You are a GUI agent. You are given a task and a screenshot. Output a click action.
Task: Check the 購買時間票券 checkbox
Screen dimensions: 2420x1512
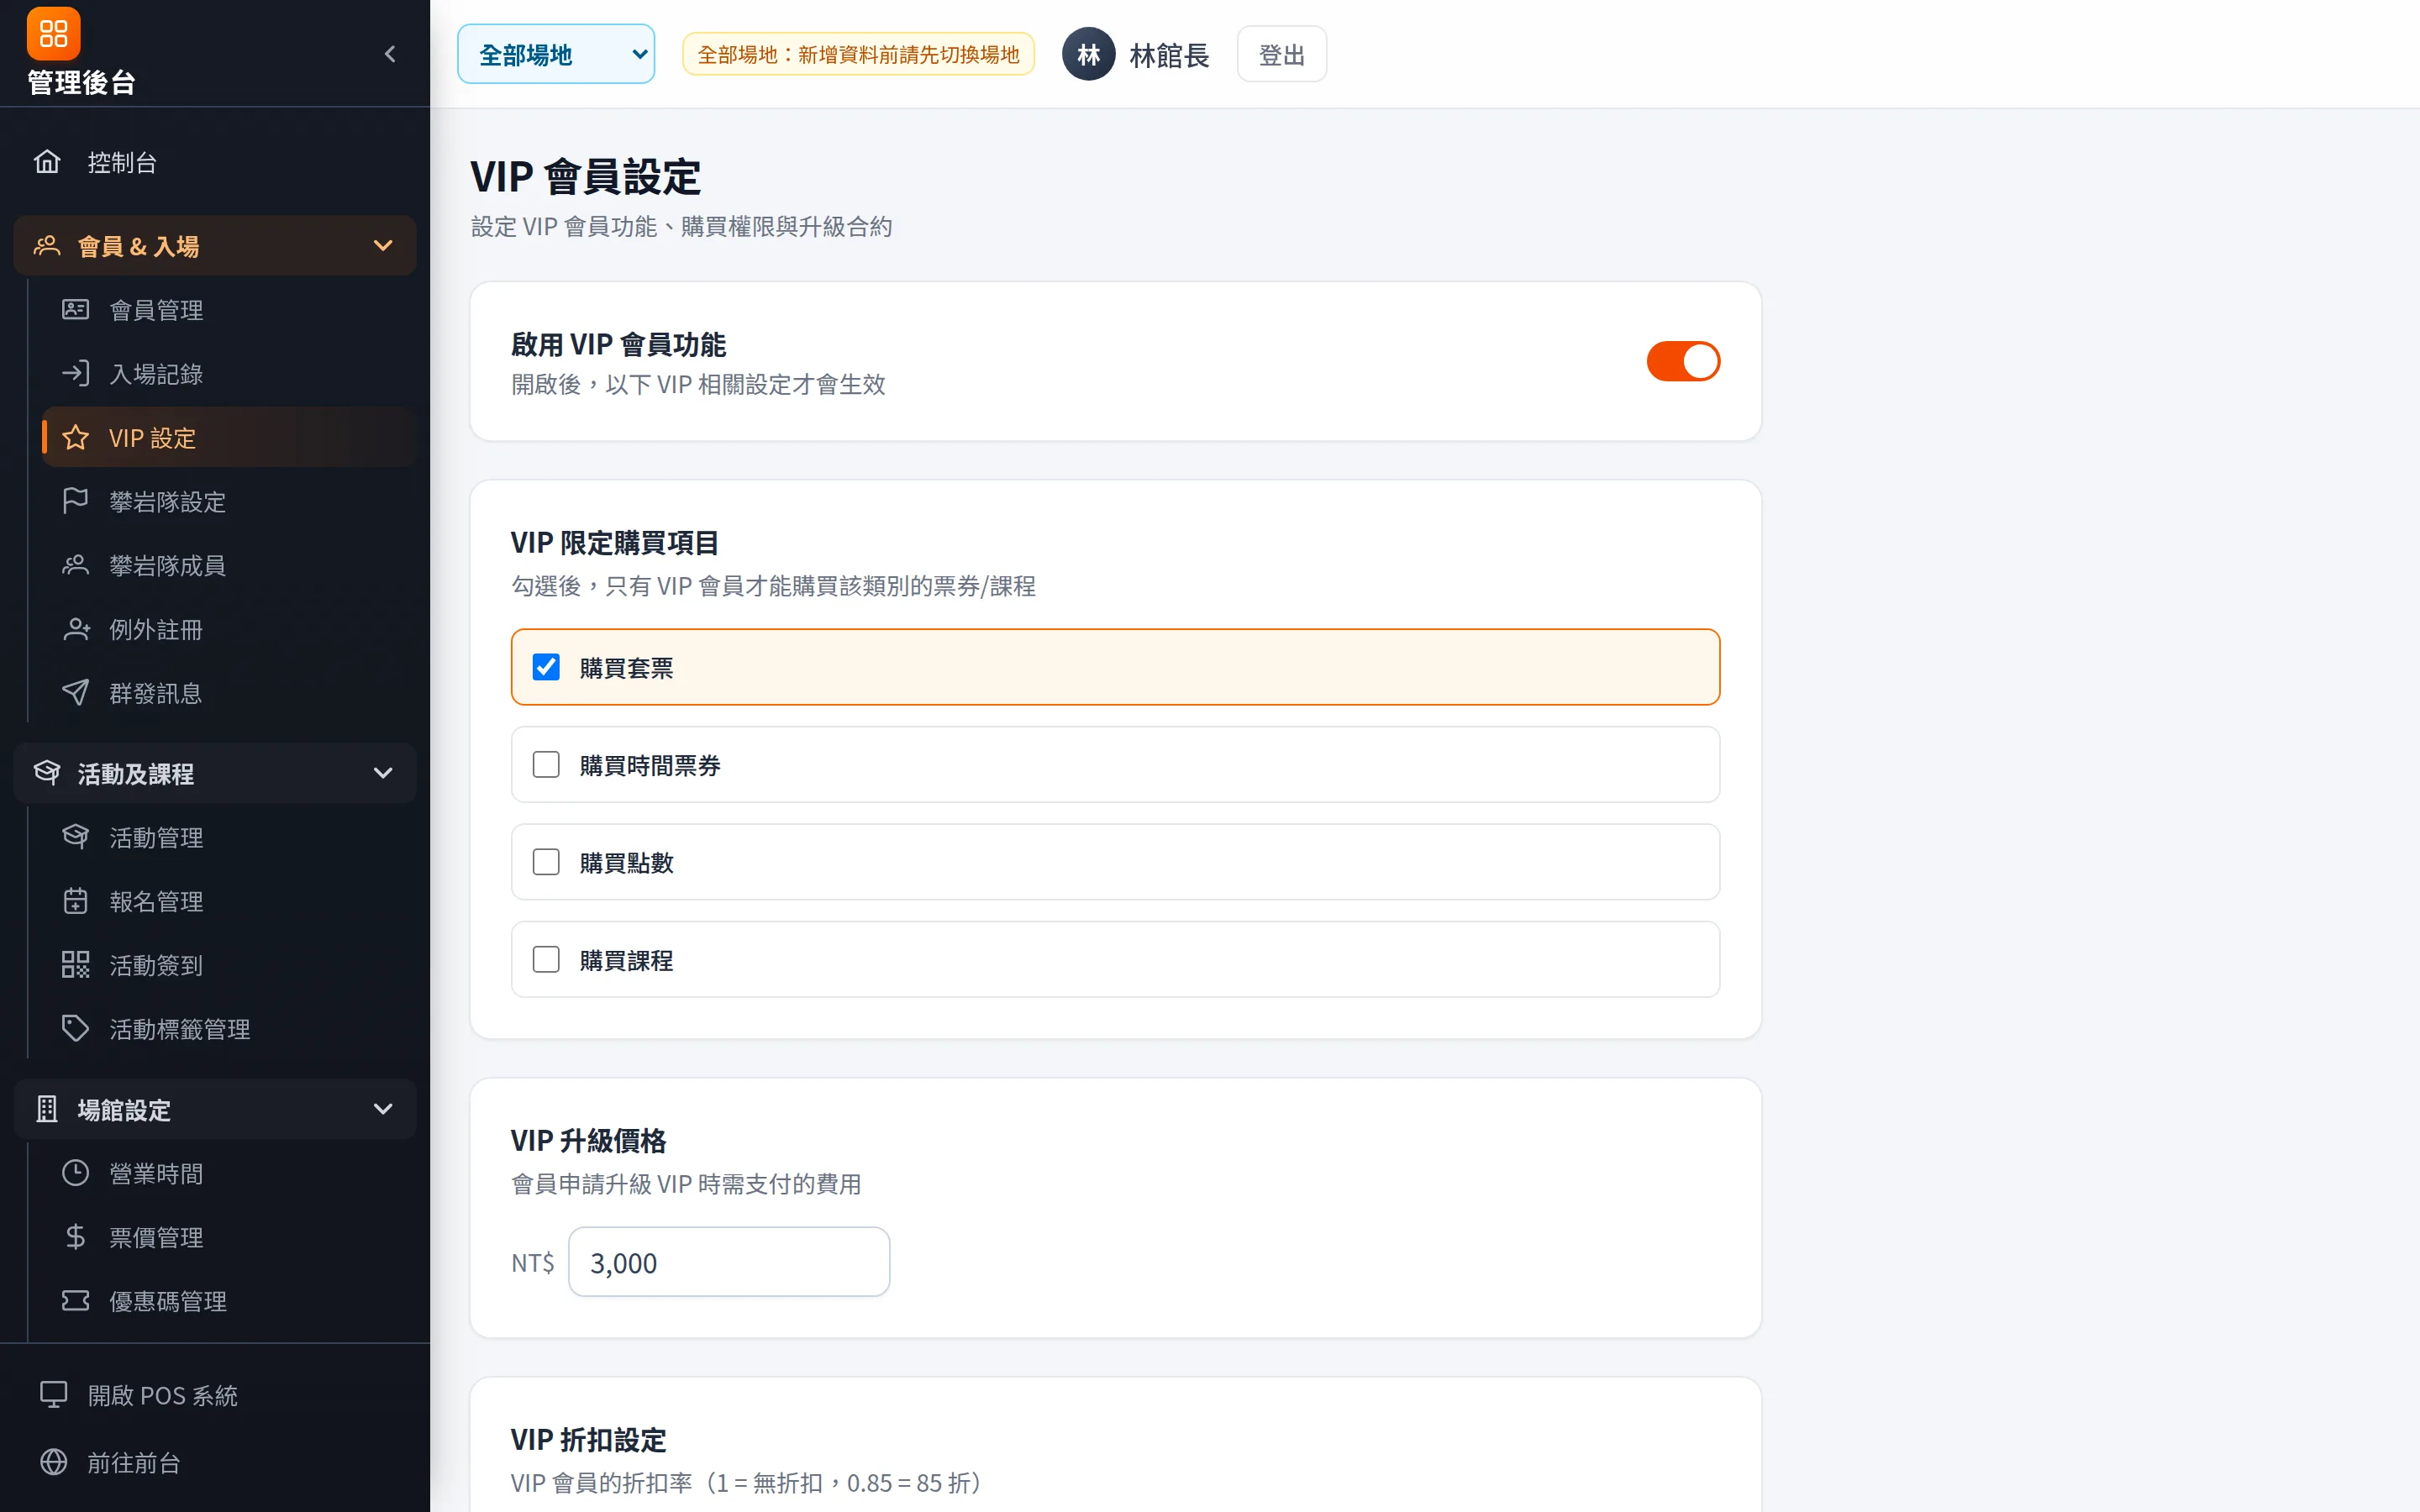coord(546,765)
